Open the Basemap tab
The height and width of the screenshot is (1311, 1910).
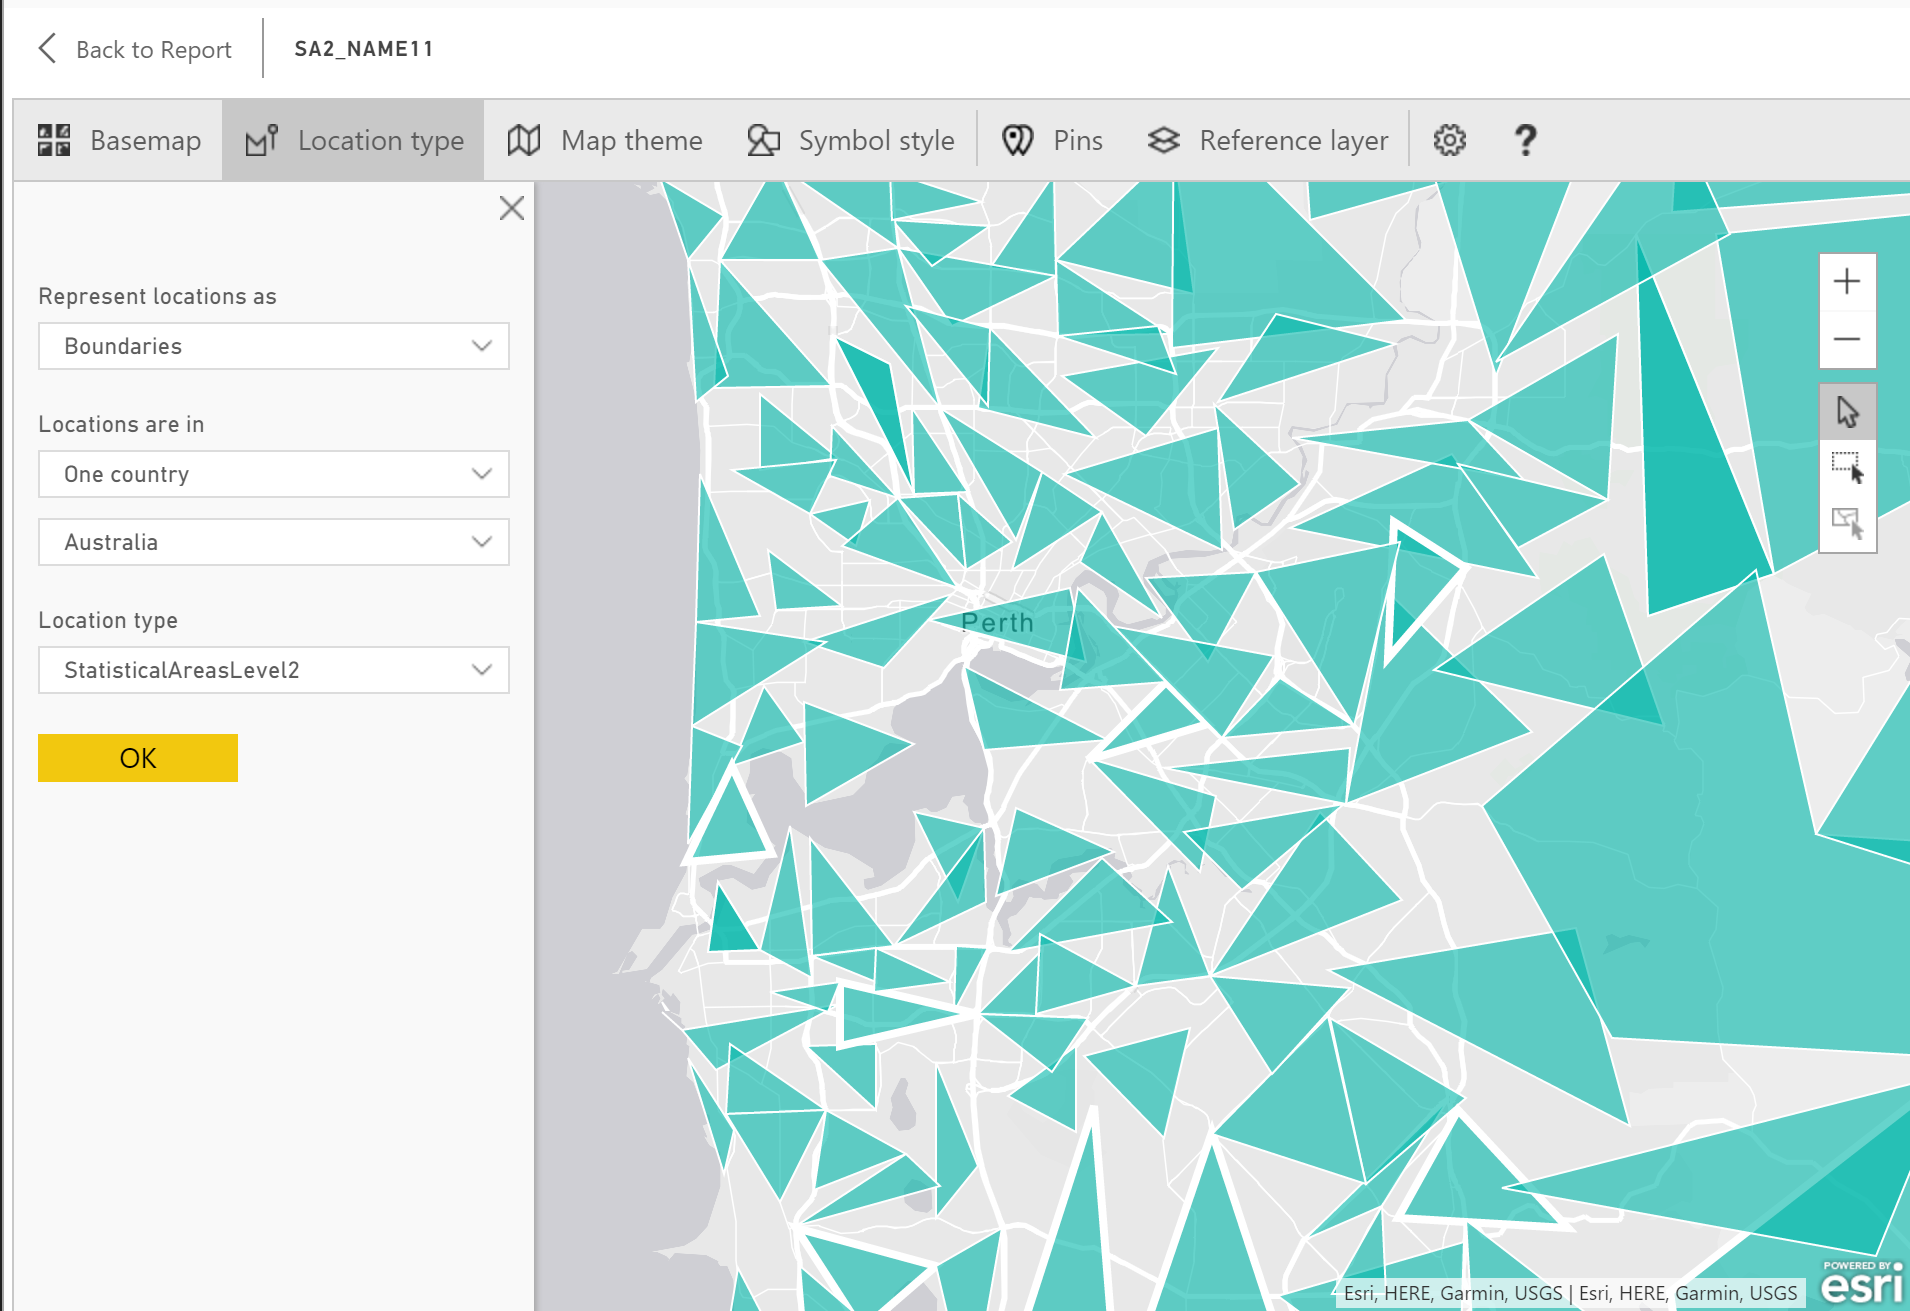click(x=118, y=141)
